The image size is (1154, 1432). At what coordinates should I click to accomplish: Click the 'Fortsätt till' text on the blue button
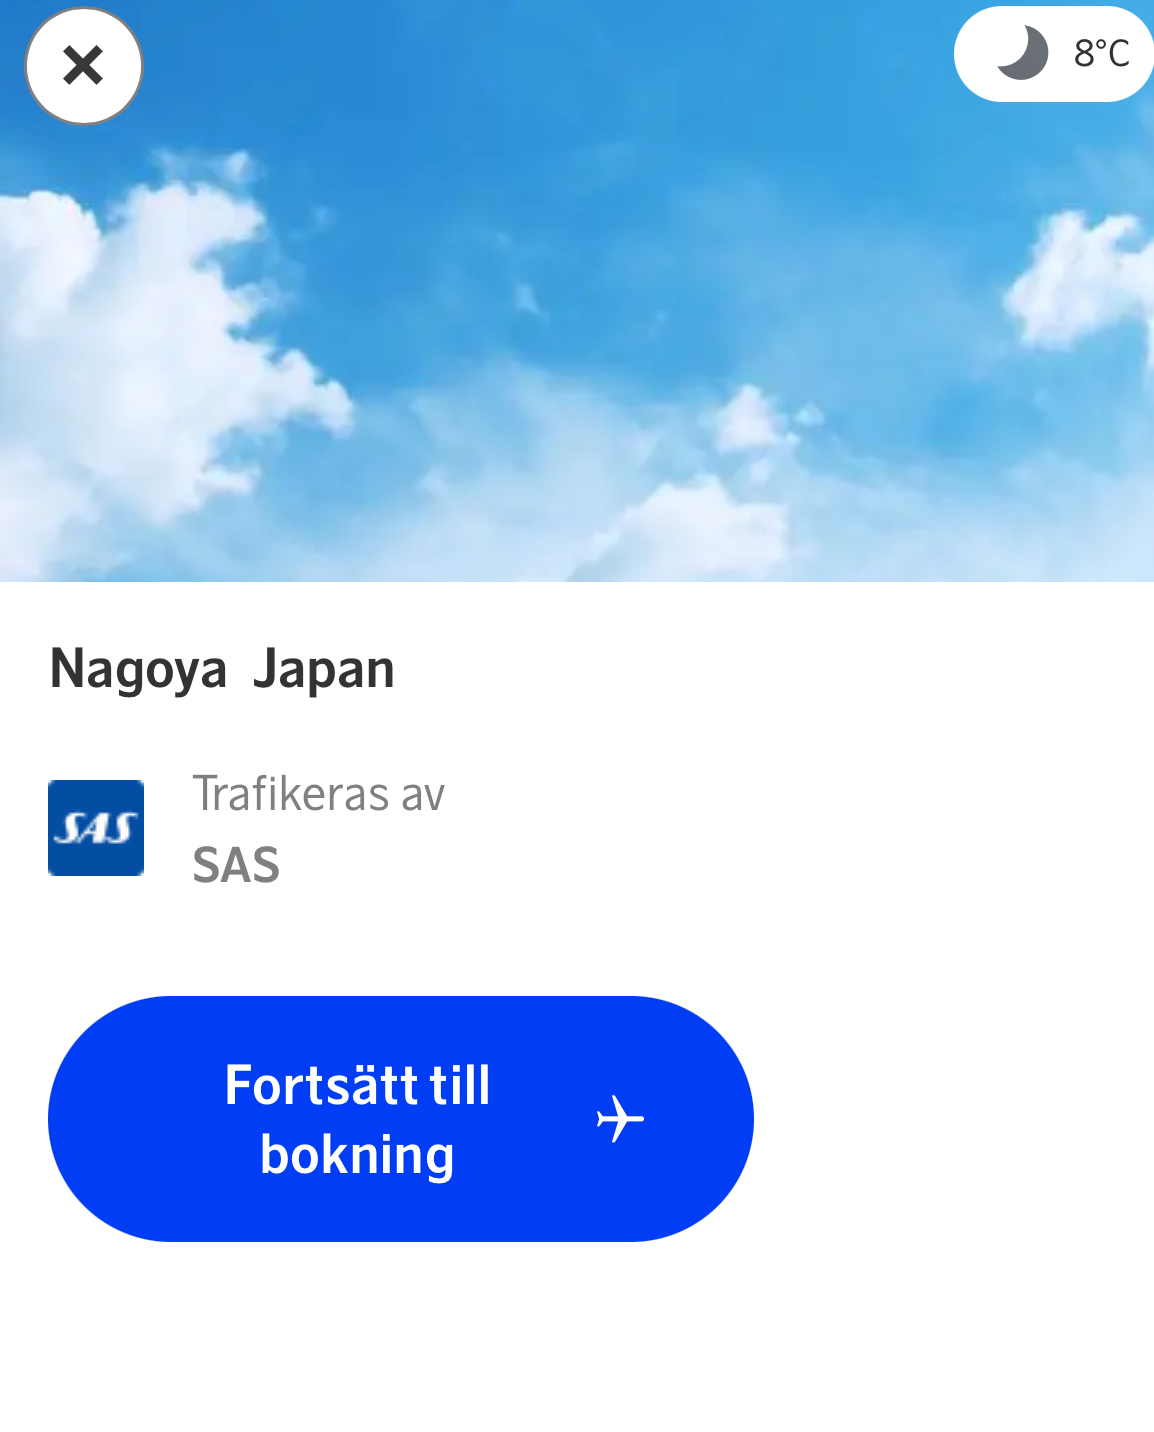coord(357,1085)
